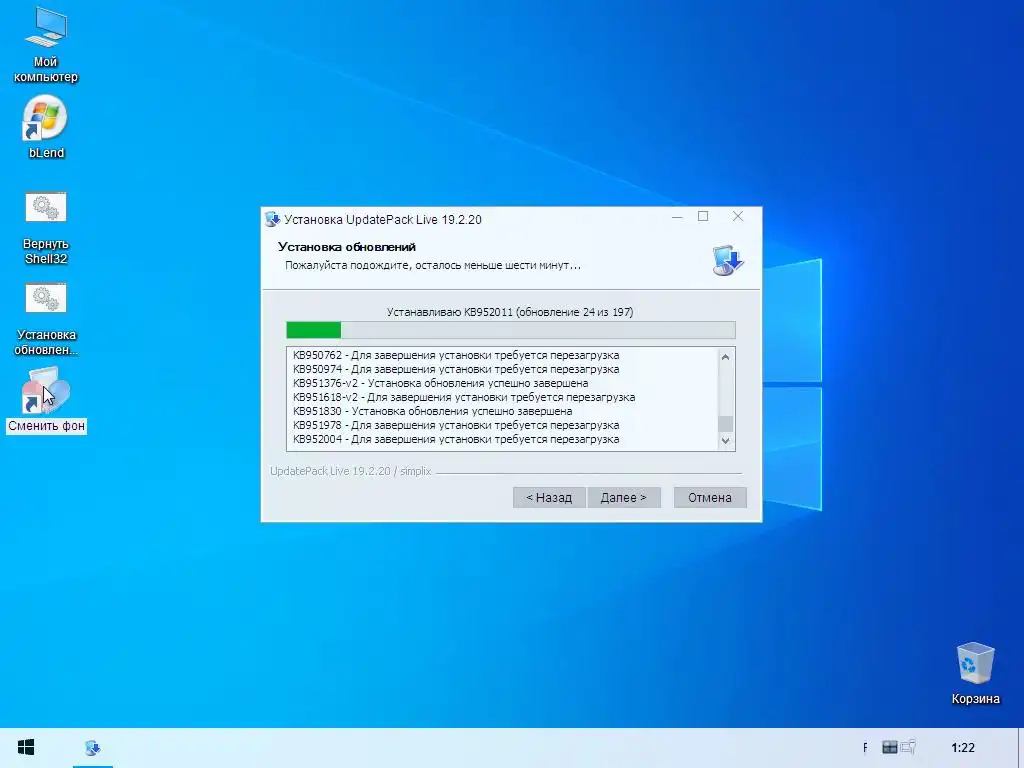Click the Установка обновлений heading
The height and width of the screenshot is (768, 1024).
347,247
